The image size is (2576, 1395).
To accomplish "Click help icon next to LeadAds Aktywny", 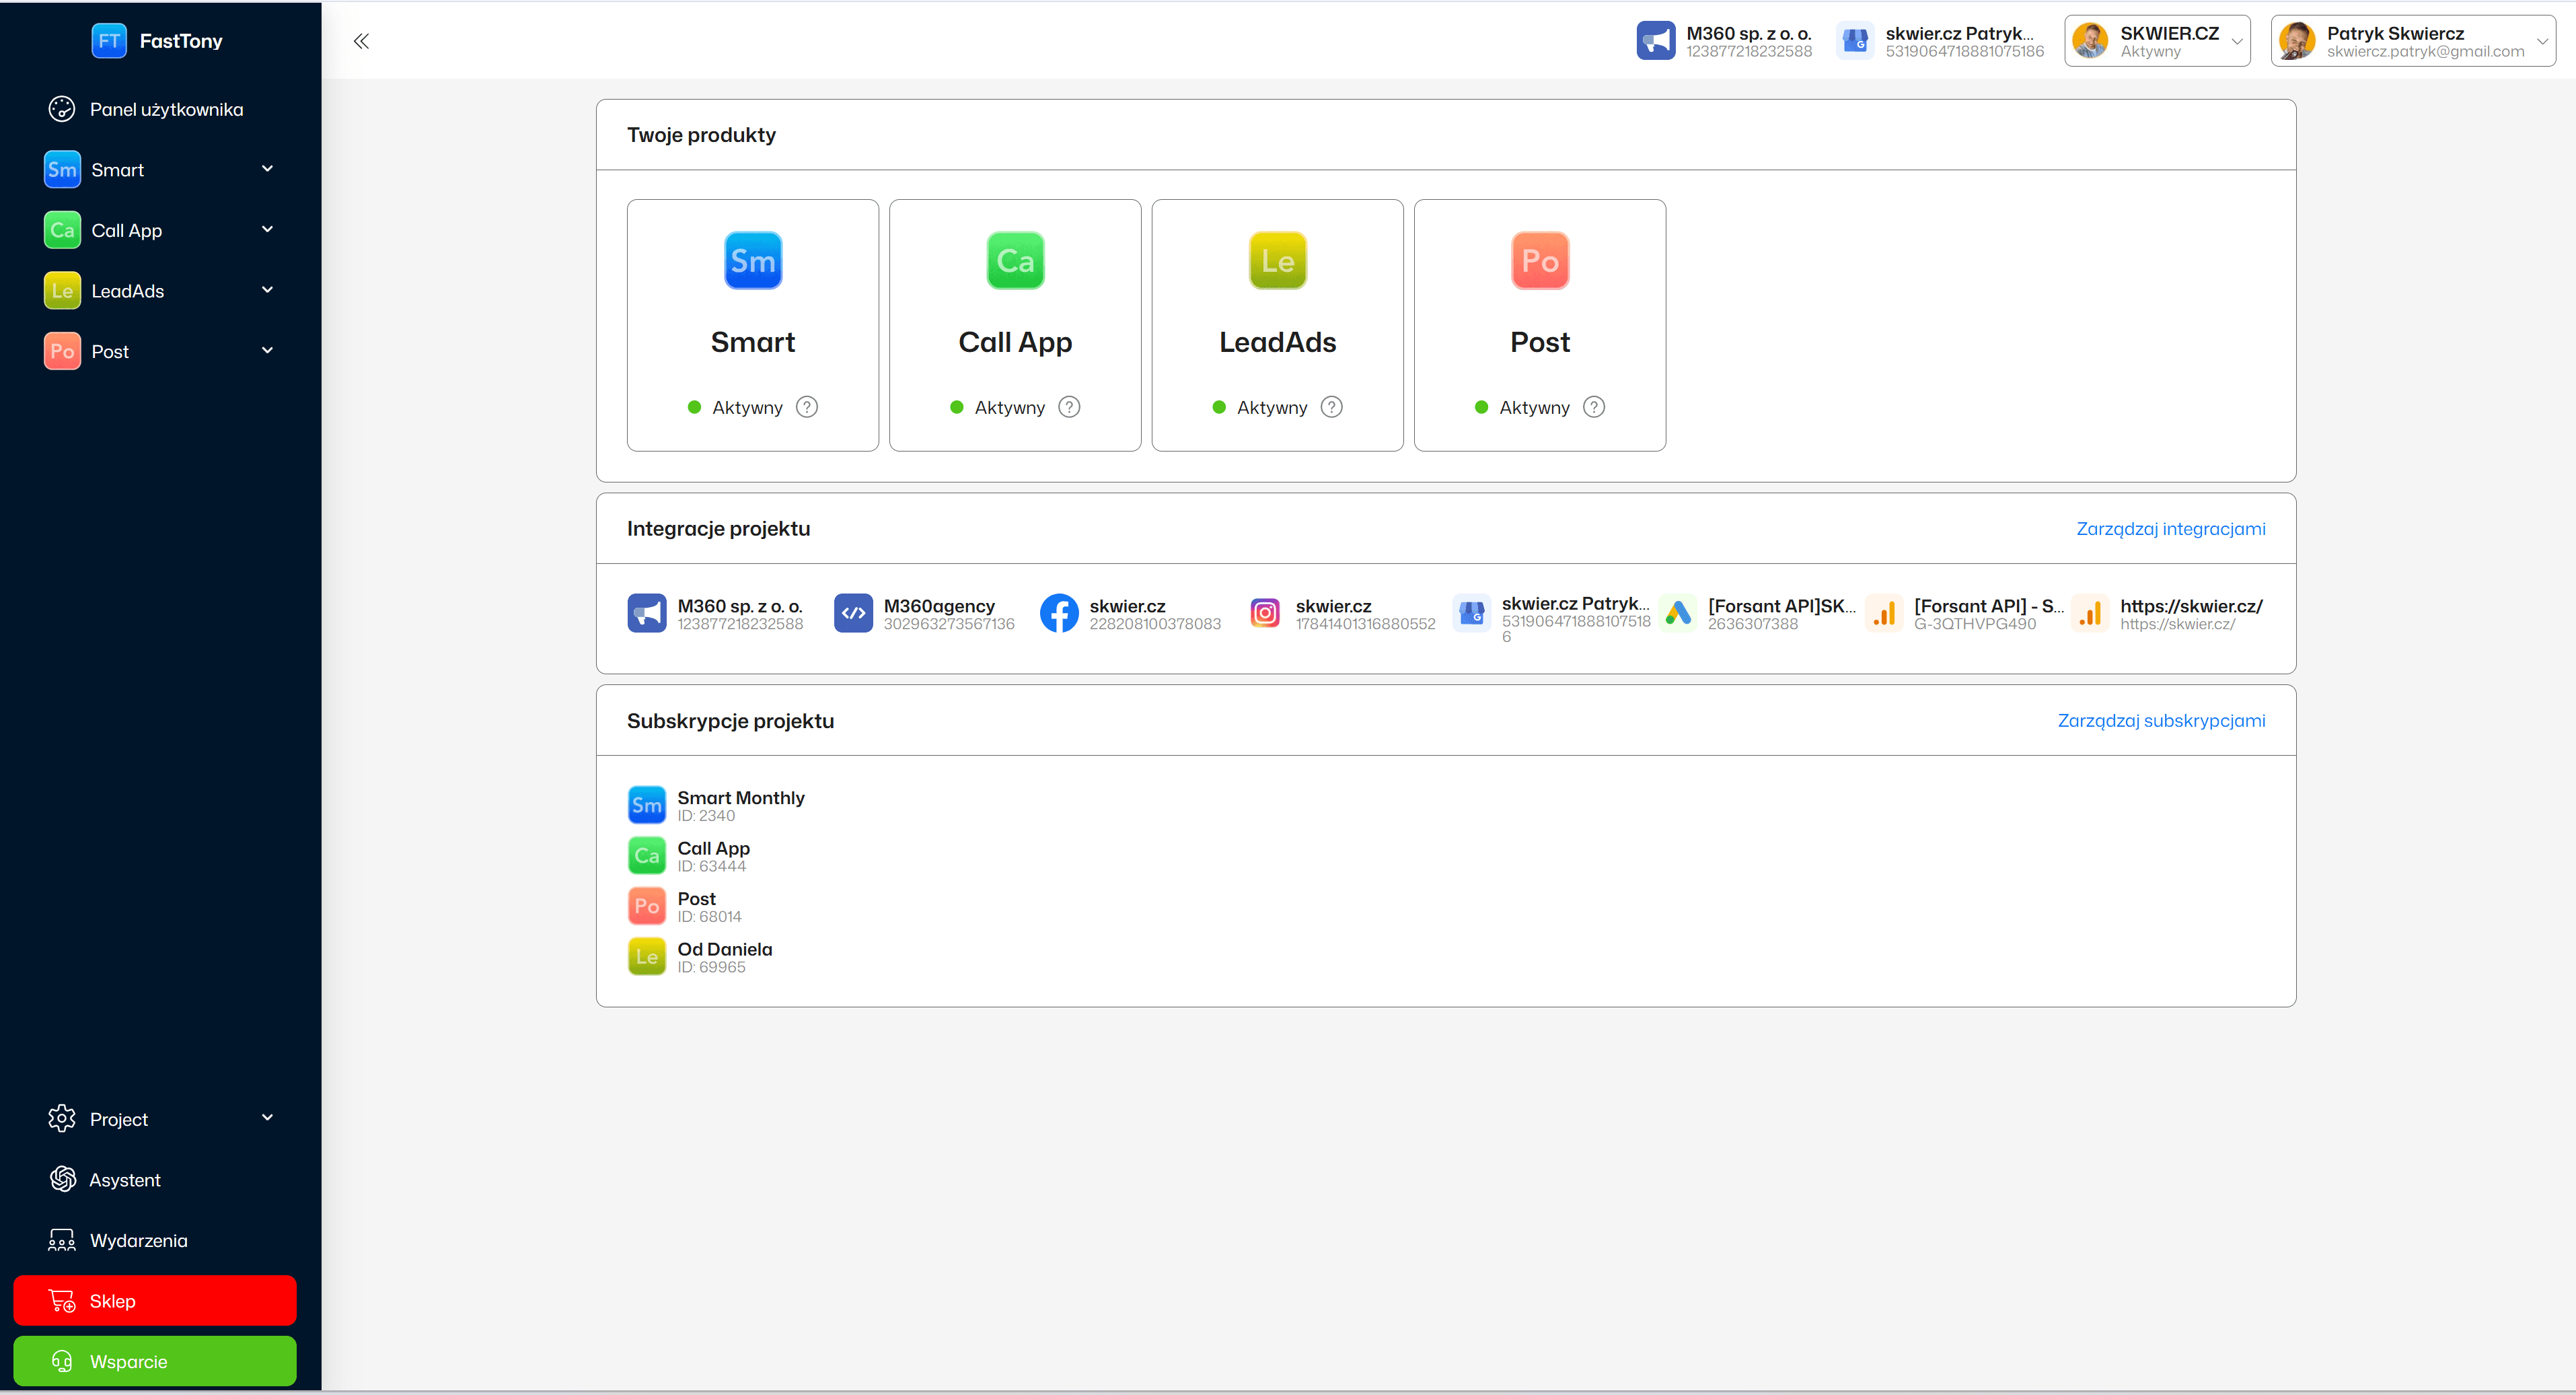I will pos(1331,407).
